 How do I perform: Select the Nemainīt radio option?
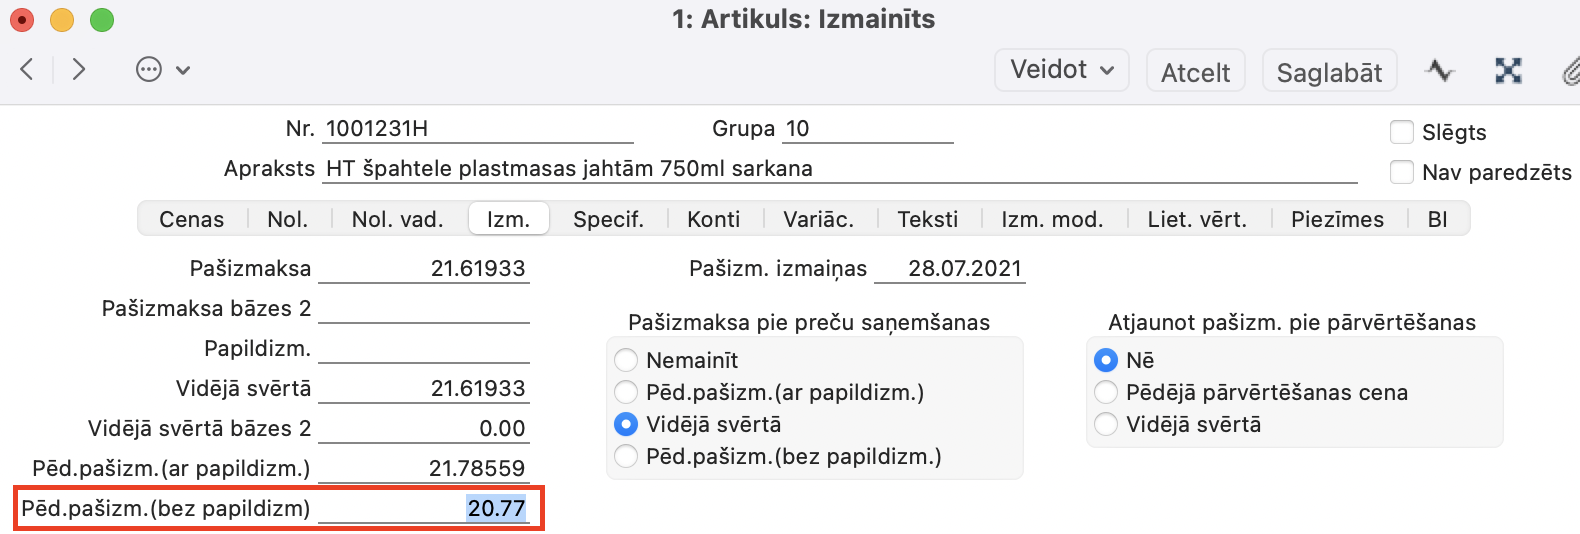(626, 360)
